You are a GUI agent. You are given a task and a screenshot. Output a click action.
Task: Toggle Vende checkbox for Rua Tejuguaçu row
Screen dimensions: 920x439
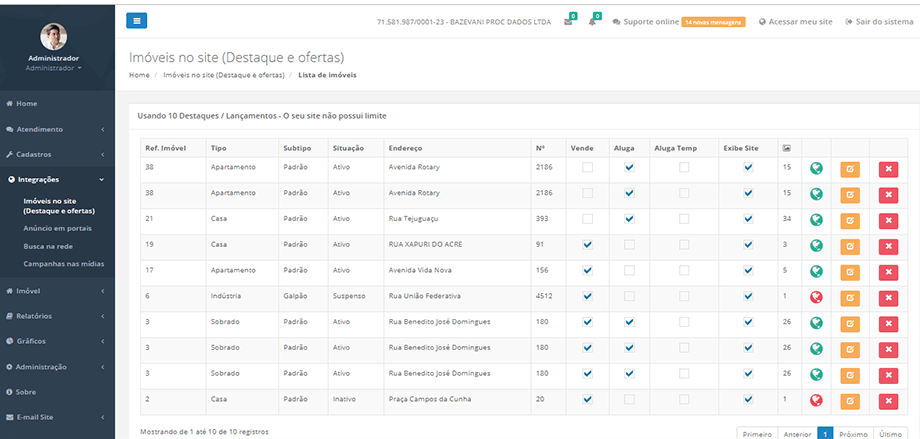point(587,220)
